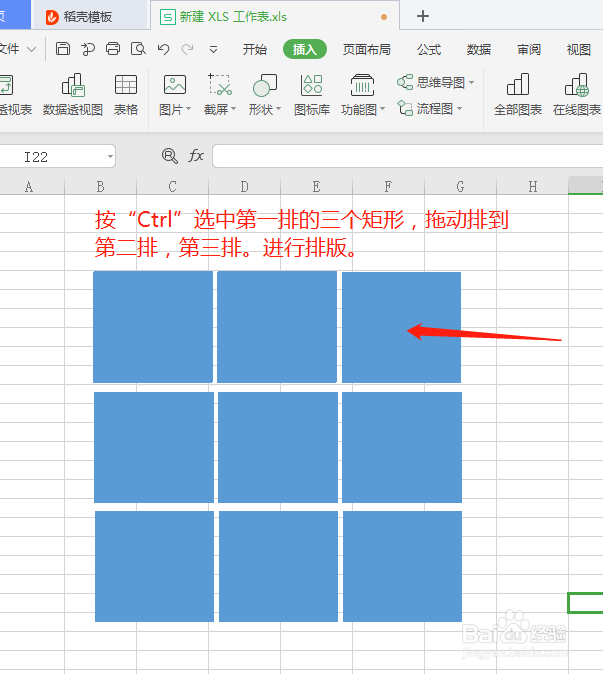
Task: Click the export-to-PDF icon beside Save
Action: tap(88, 49)
